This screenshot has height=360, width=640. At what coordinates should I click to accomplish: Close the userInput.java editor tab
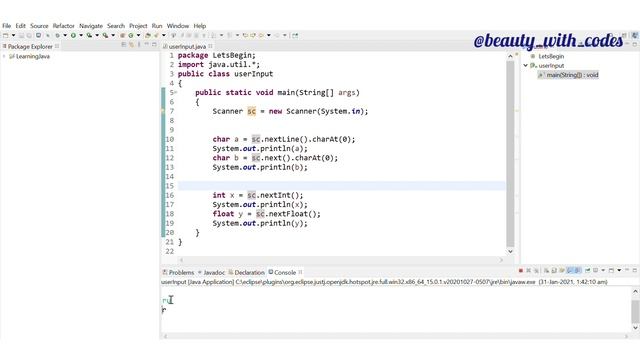click(x=211, y=46)
